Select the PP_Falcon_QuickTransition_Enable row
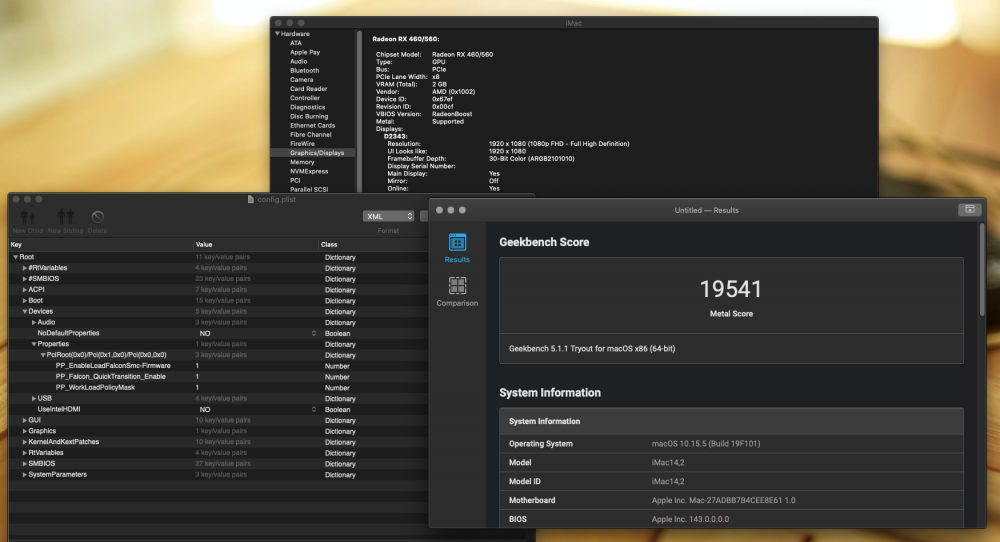 (x=219, y=377)
